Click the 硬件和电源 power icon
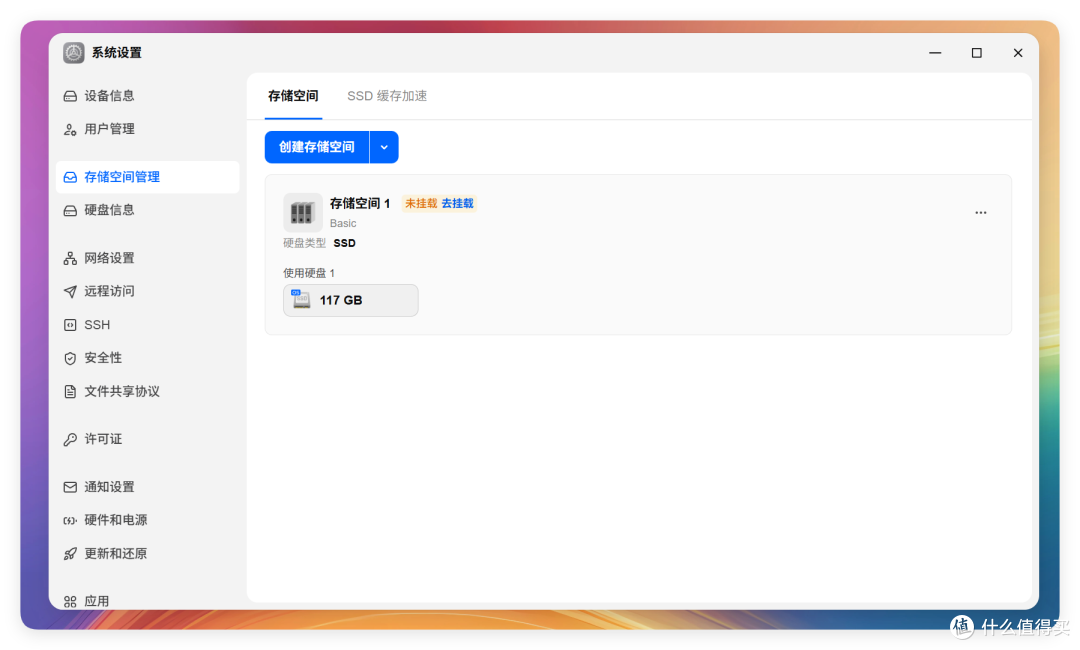The image size is (1080, 650). click(70, 521)
